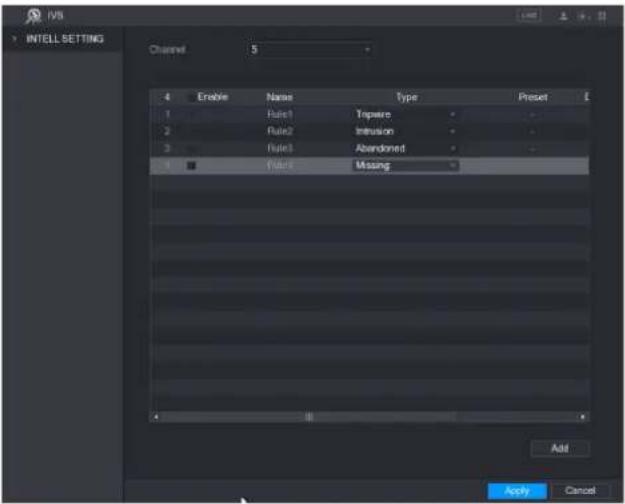Click the horizontal scrollbar thumb
Screen dimensions: 625x504
click(x=309, y=417)
